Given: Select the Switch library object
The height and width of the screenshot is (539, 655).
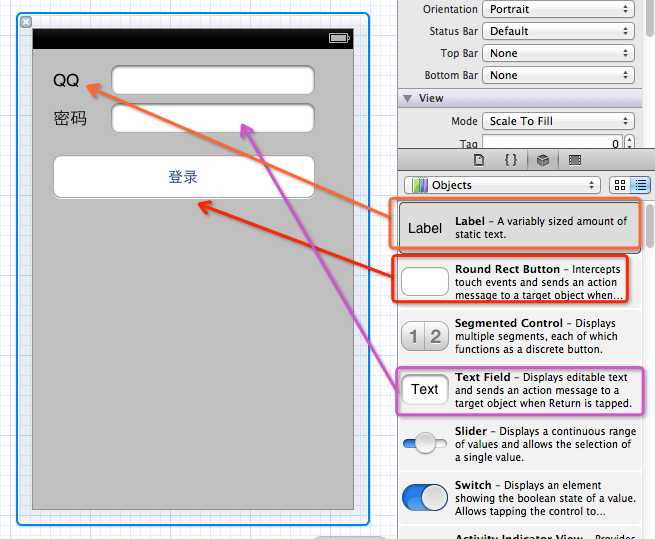Looking at the screenshot, I should [519, 497].
